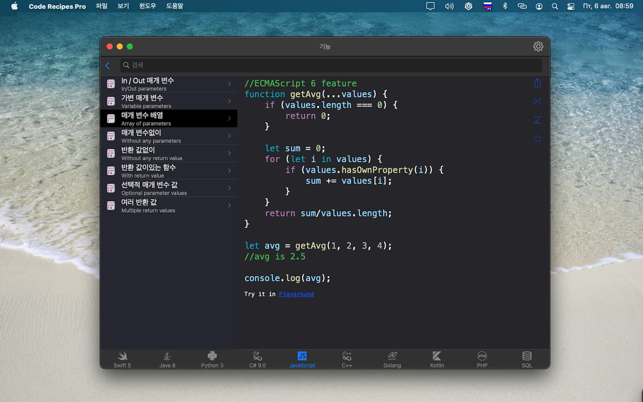Image resolution: width=643 pixels, height=402 pixels.
Task: Click the scissors snippet icon beside the code
Action: pyautogui.click(x=538, y=101)
